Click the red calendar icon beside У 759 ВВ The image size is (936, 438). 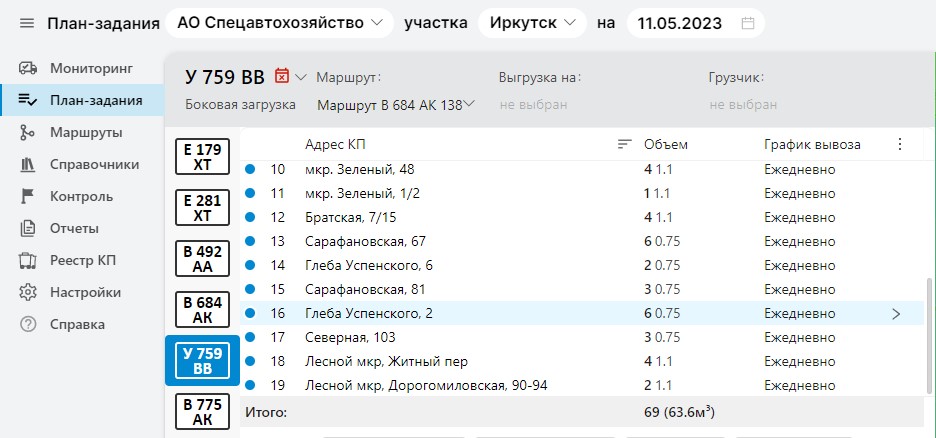(282, 77)
